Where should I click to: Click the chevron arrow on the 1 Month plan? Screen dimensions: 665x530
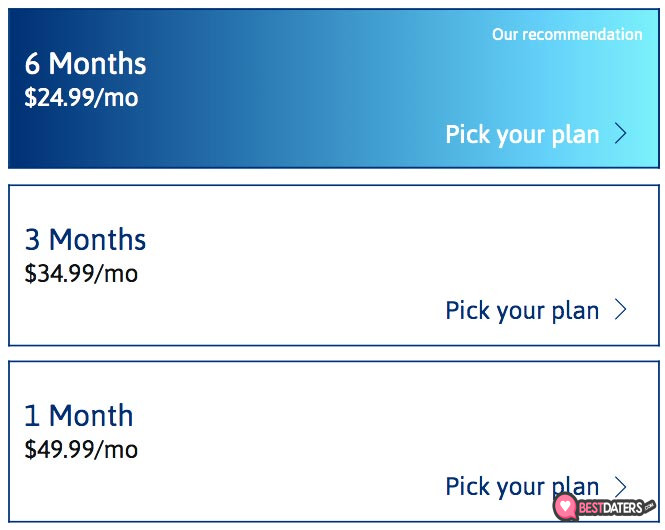[x=621, y=486]
